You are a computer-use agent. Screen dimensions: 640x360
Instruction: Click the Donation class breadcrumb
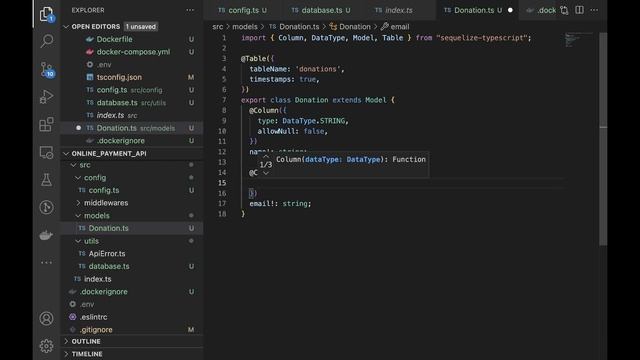[x=355, y=27]
